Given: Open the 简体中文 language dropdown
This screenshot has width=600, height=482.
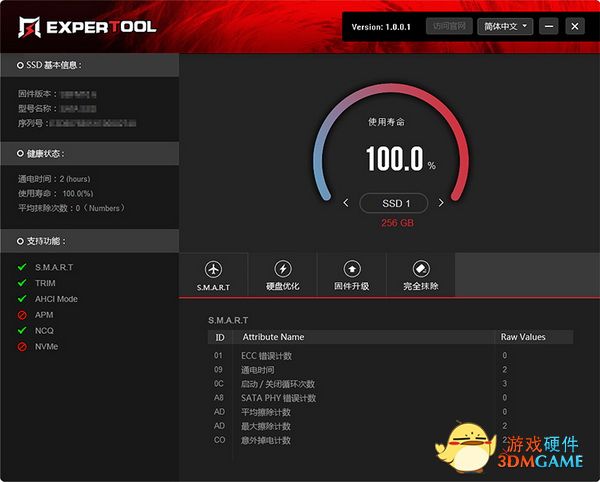Looking at the screenshot, I should (505, 26).
